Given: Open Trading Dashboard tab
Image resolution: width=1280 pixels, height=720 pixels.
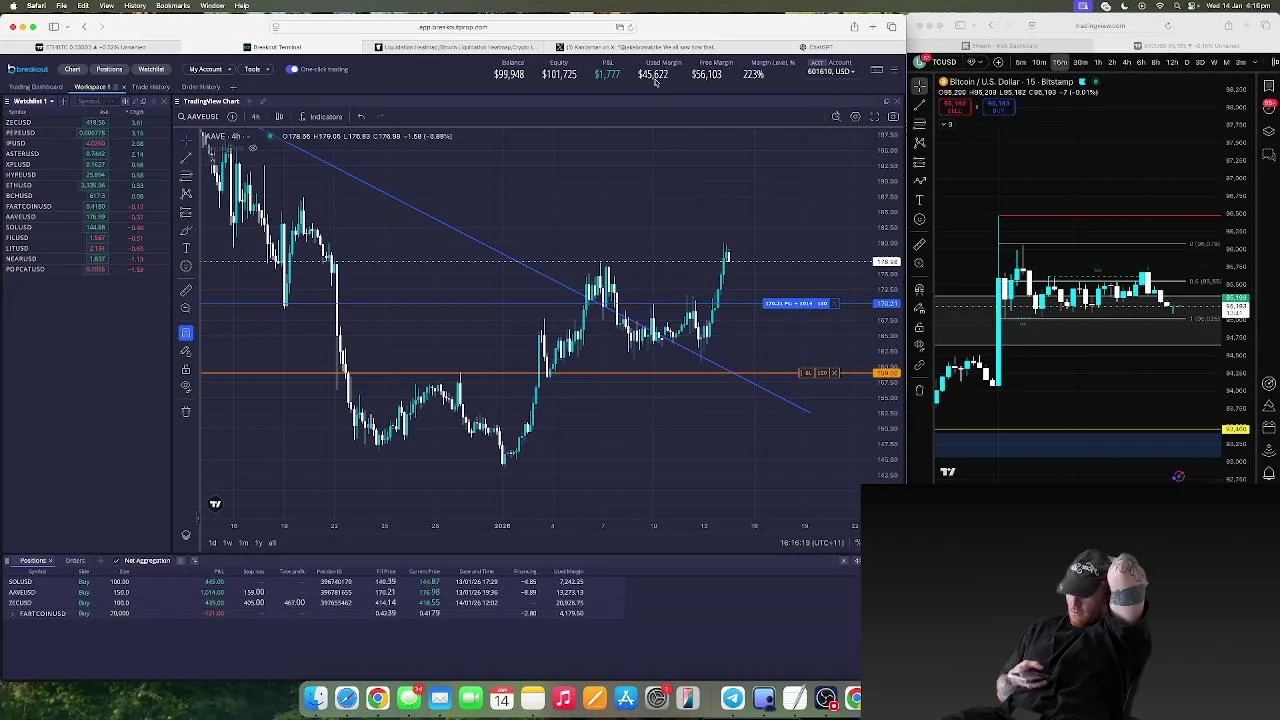Looking at the screenshot, I should [x=35, y=87].
